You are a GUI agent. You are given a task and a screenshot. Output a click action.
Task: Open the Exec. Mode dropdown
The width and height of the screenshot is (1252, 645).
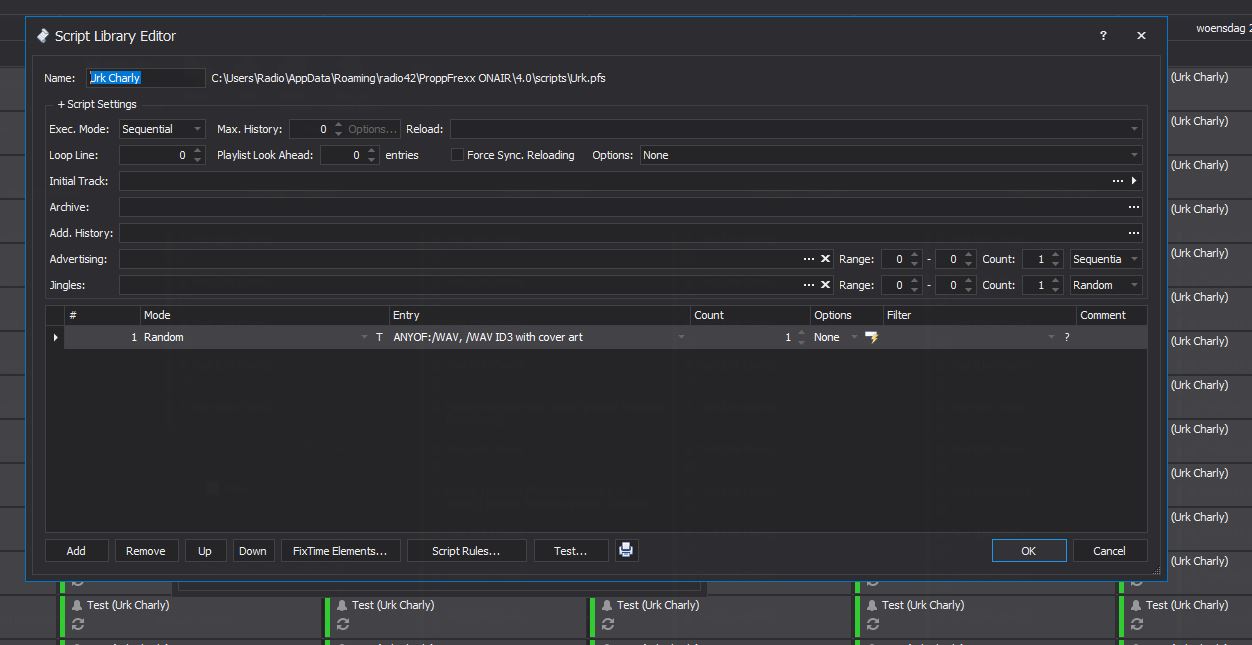(197, 129)
